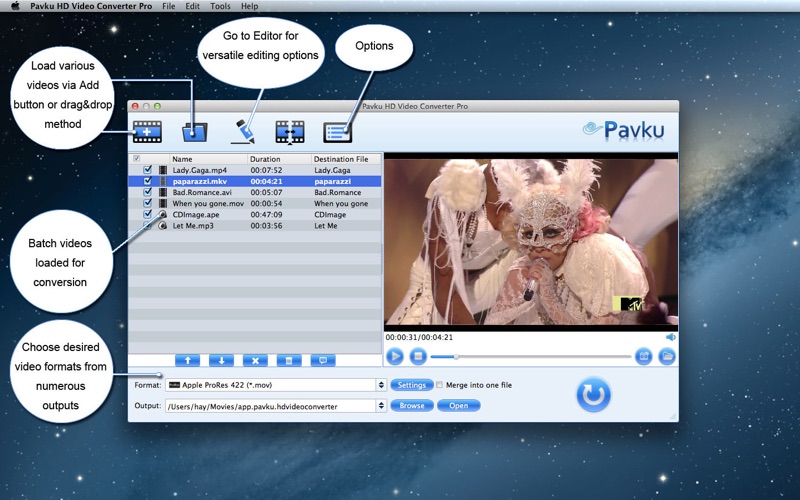This screenshot has height=500, width=800.
Task: Uncheck the CDImage.ape checkbox
Action: (147, 214)
